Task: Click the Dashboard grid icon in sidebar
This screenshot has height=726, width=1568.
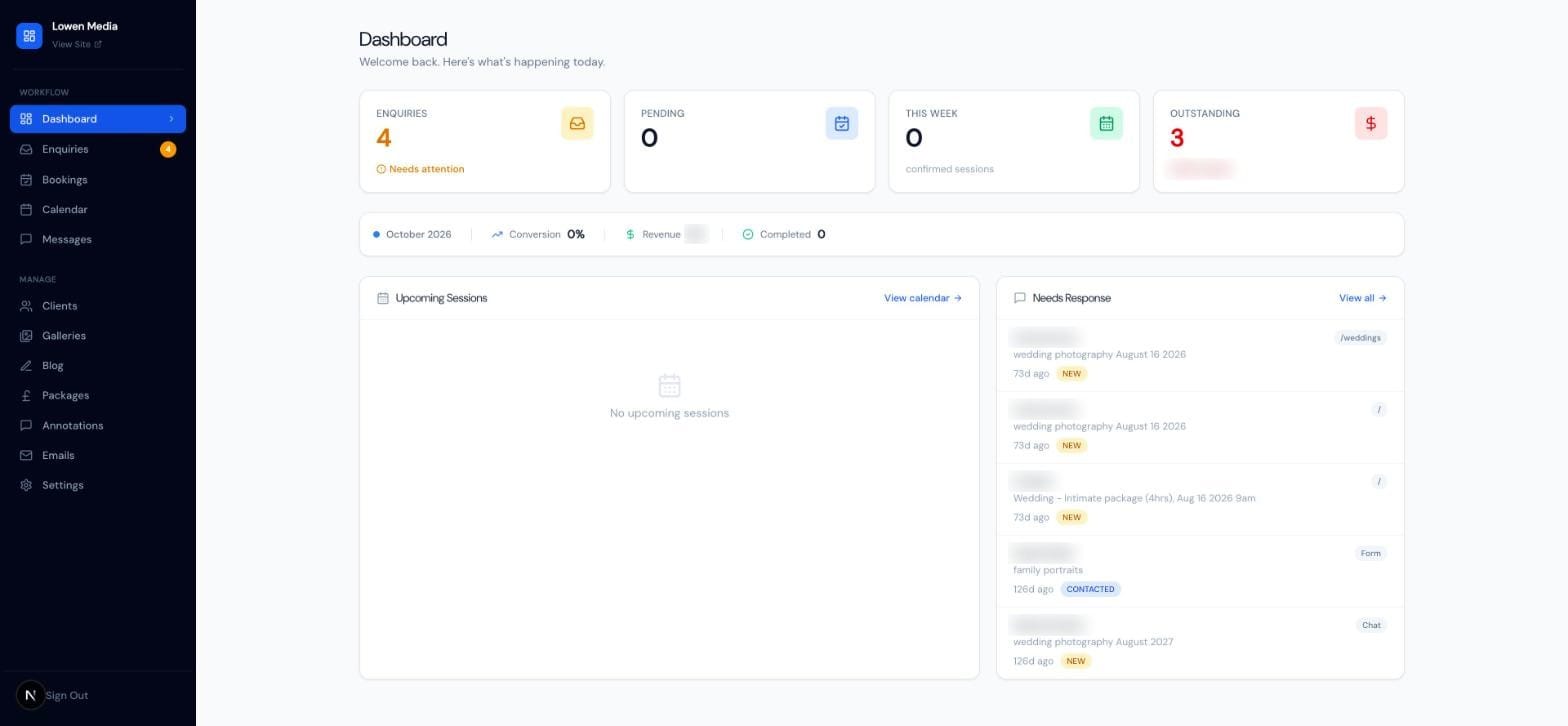Action: [x=26, y=119]
